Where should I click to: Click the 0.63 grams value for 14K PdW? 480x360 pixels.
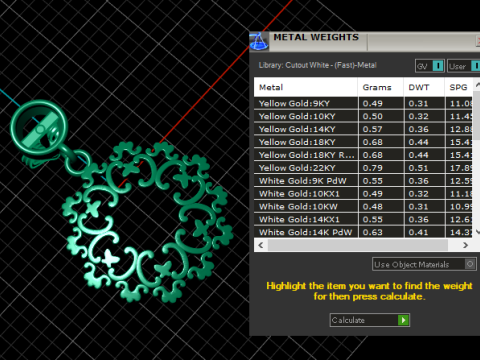click(x=373, y=232)
